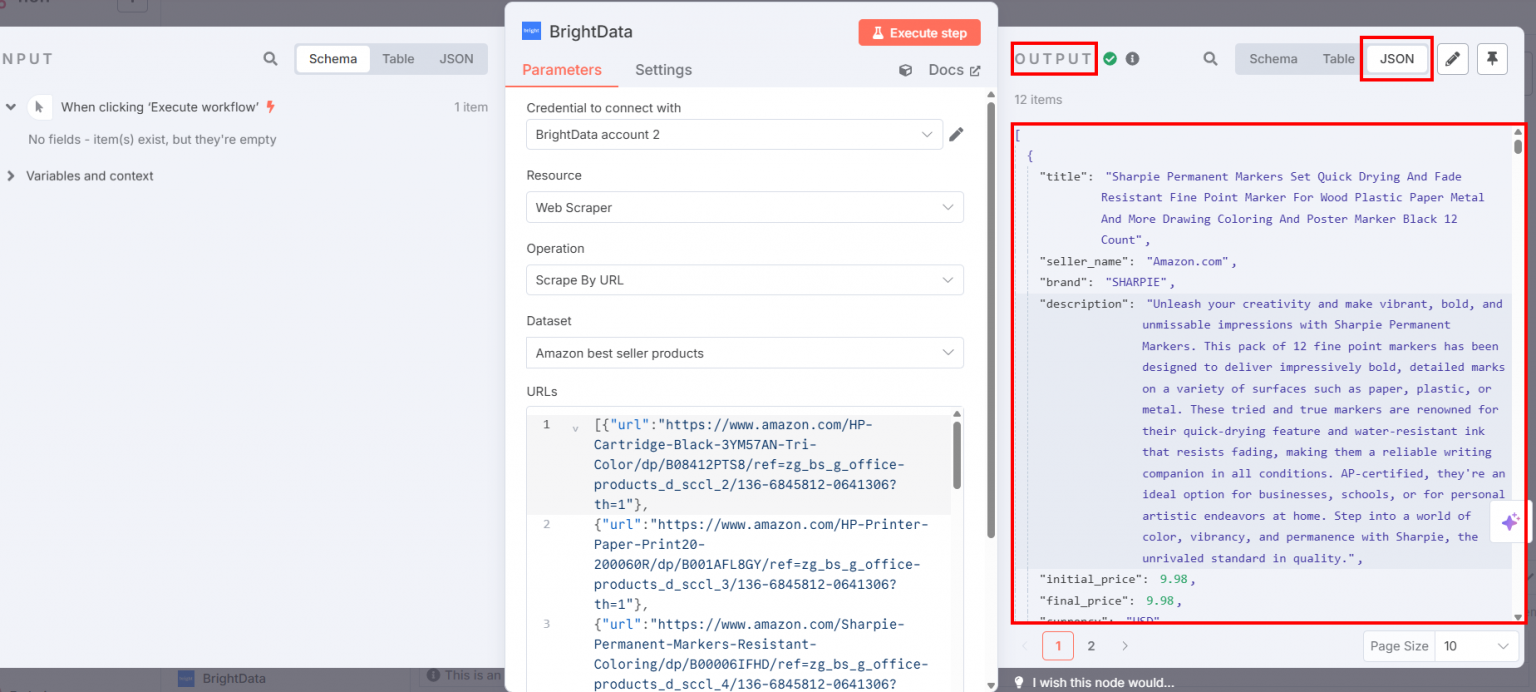
Task: Edit output with the pencil icon
Action: point(1453,59)
